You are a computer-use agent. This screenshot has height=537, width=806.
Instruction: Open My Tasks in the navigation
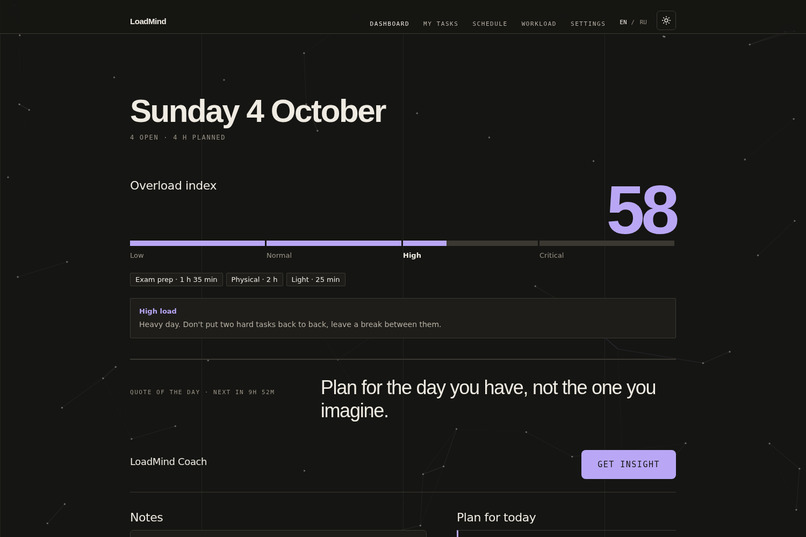(x=441, y=24)
